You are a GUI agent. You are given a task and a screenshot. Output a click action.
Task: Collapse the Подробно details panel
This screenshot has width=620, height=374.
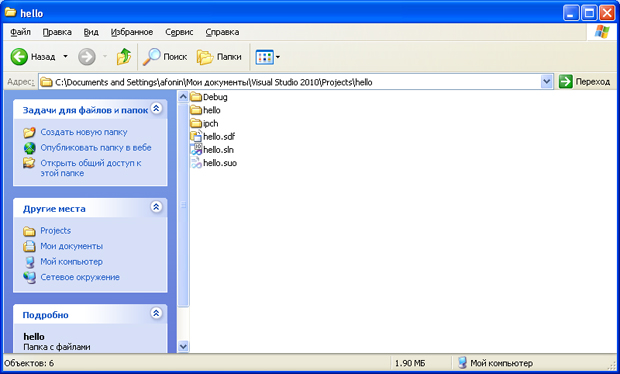click(156, 313)
